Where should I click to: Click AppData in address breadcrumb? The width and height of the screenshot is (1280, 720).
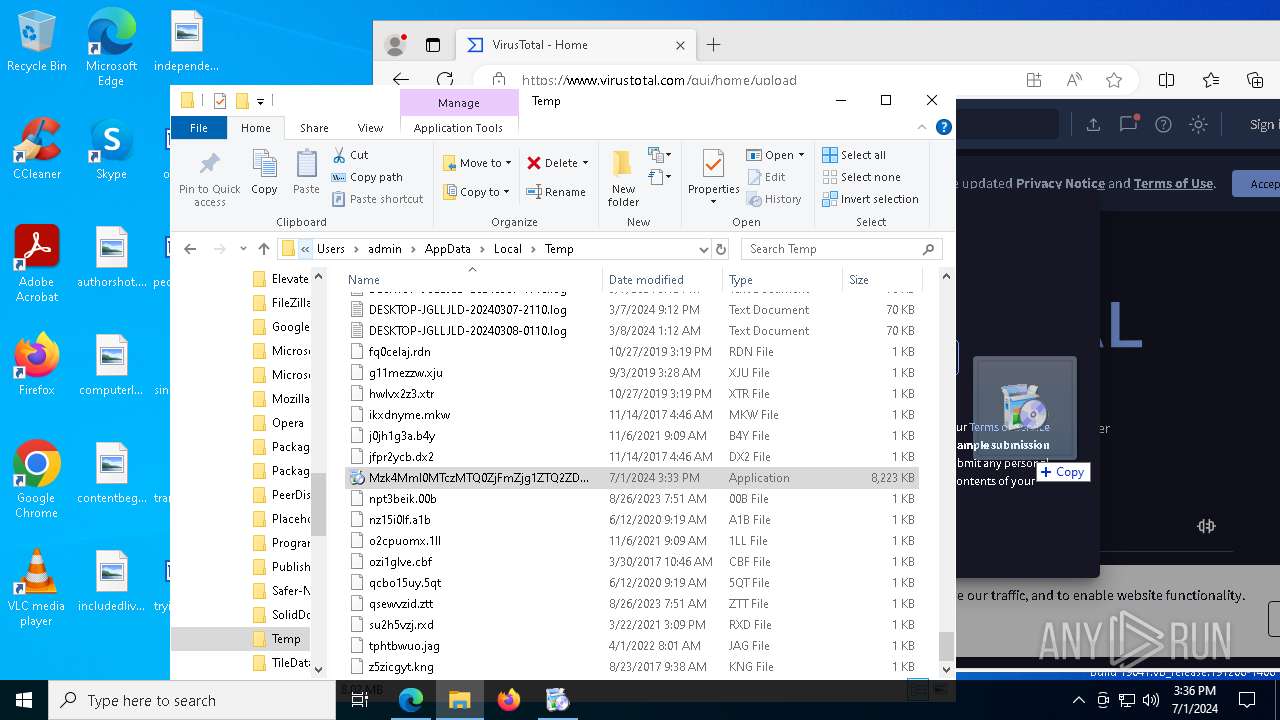point(447,249)
